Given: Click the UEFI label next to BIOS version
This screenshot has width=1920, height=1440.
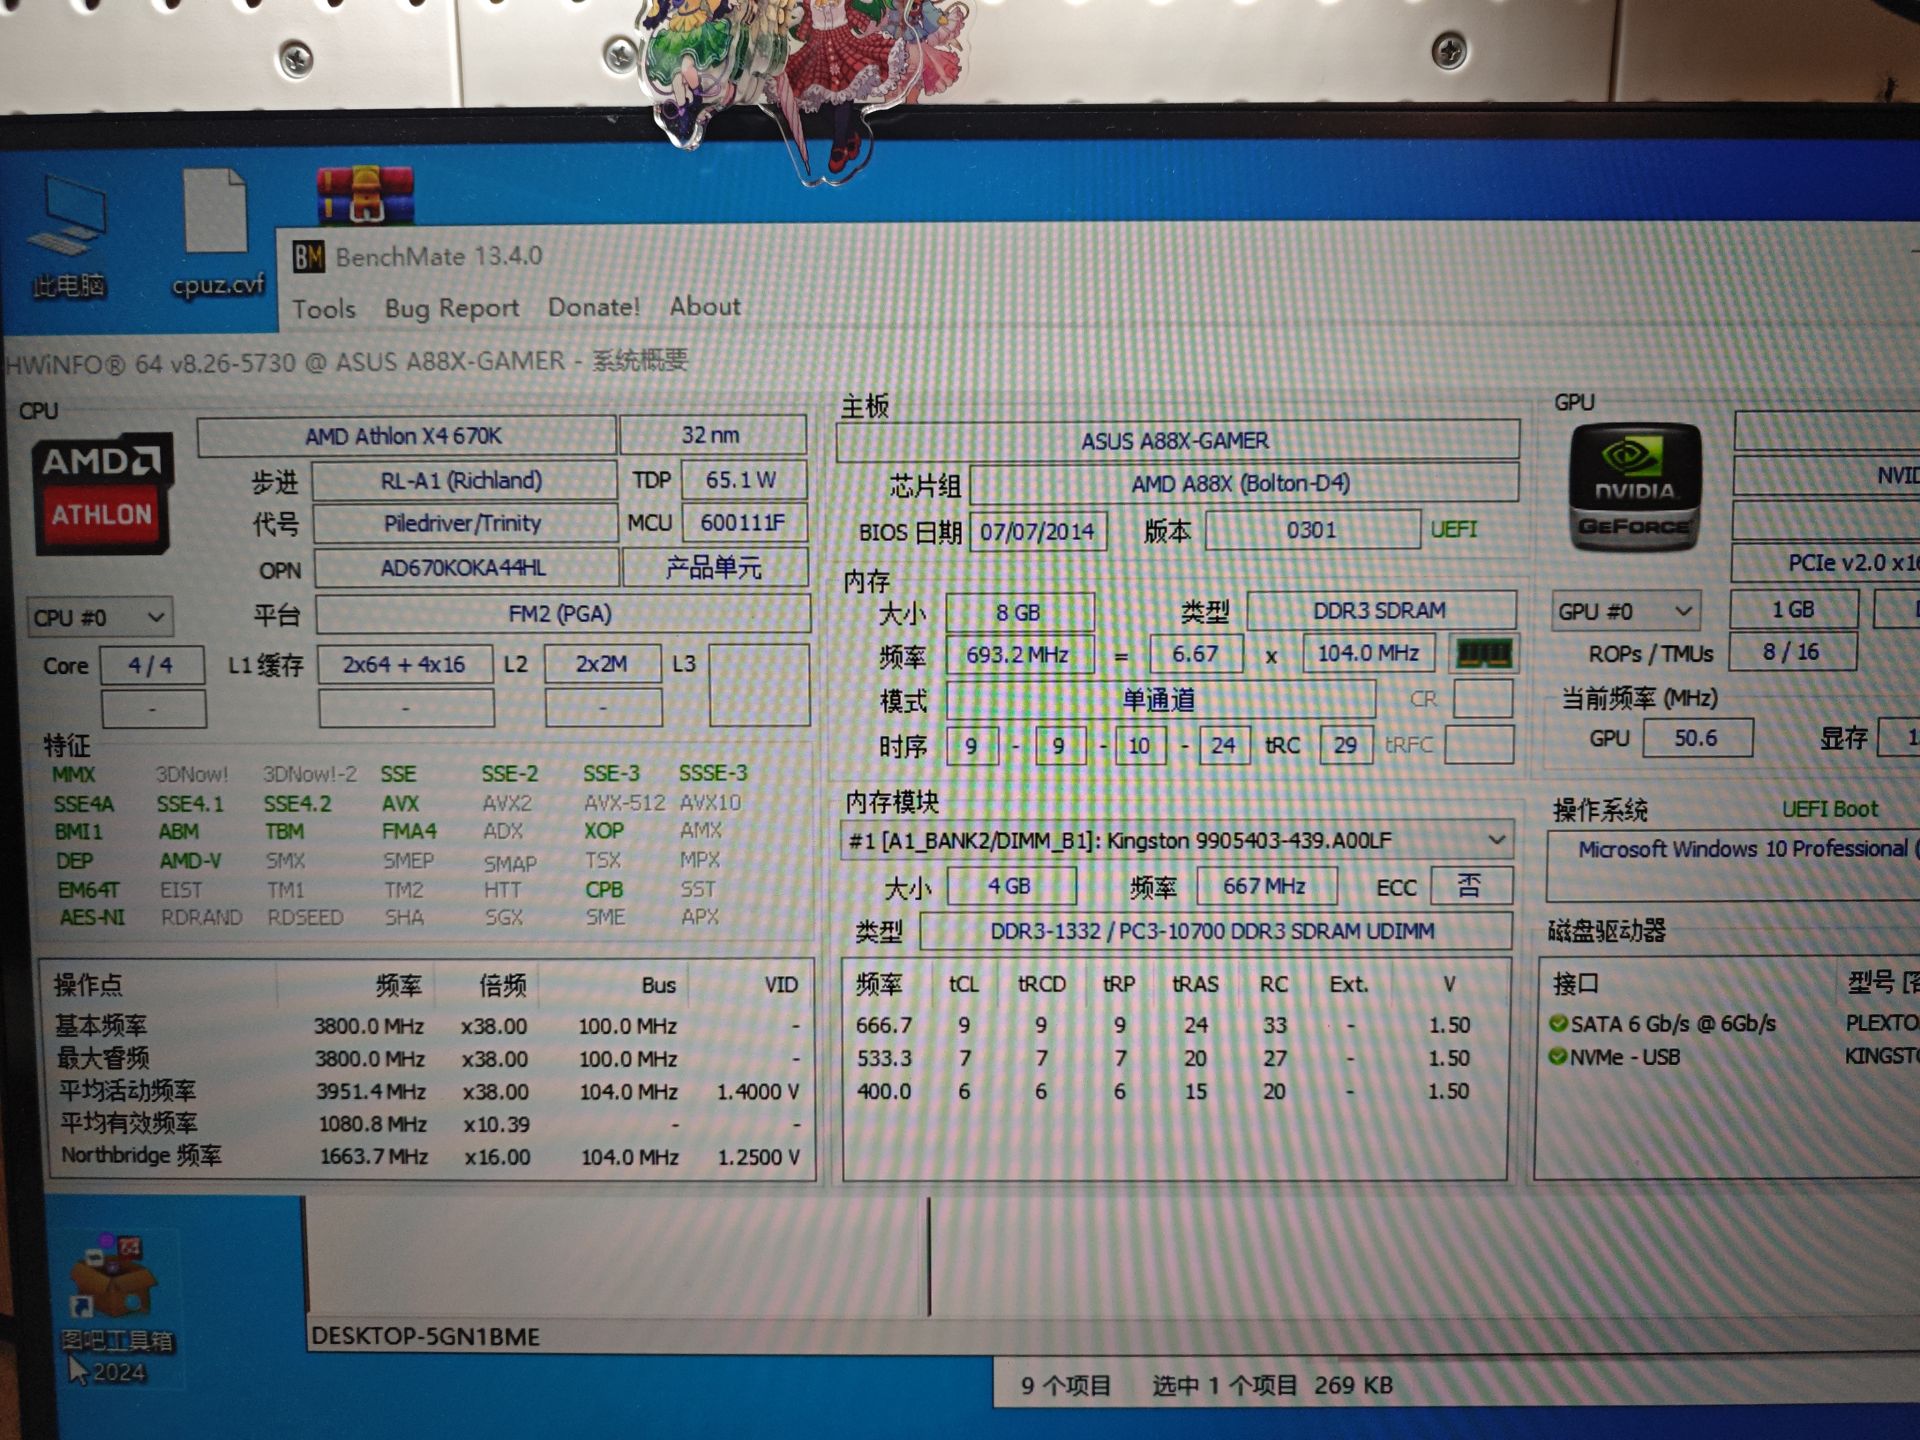Looking at the screenshot, I should click(x=1454, y=529).
